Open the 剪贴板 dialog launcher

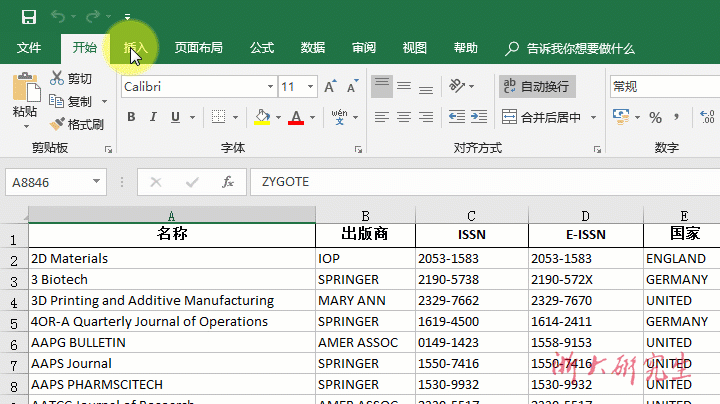(108, 149)
